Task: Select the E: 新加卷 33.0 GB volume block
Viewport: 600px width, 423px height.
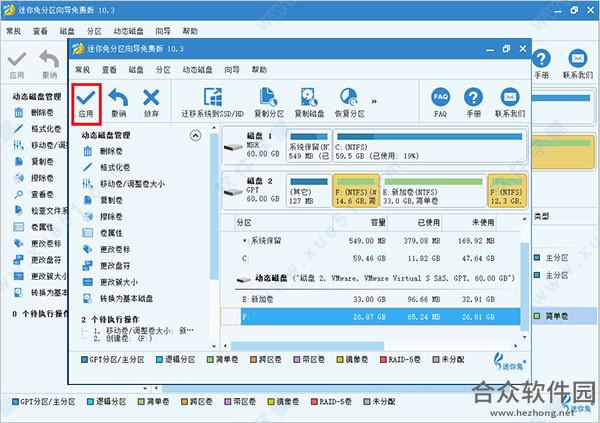Action: pyautogui.click(x=433, y=191)
